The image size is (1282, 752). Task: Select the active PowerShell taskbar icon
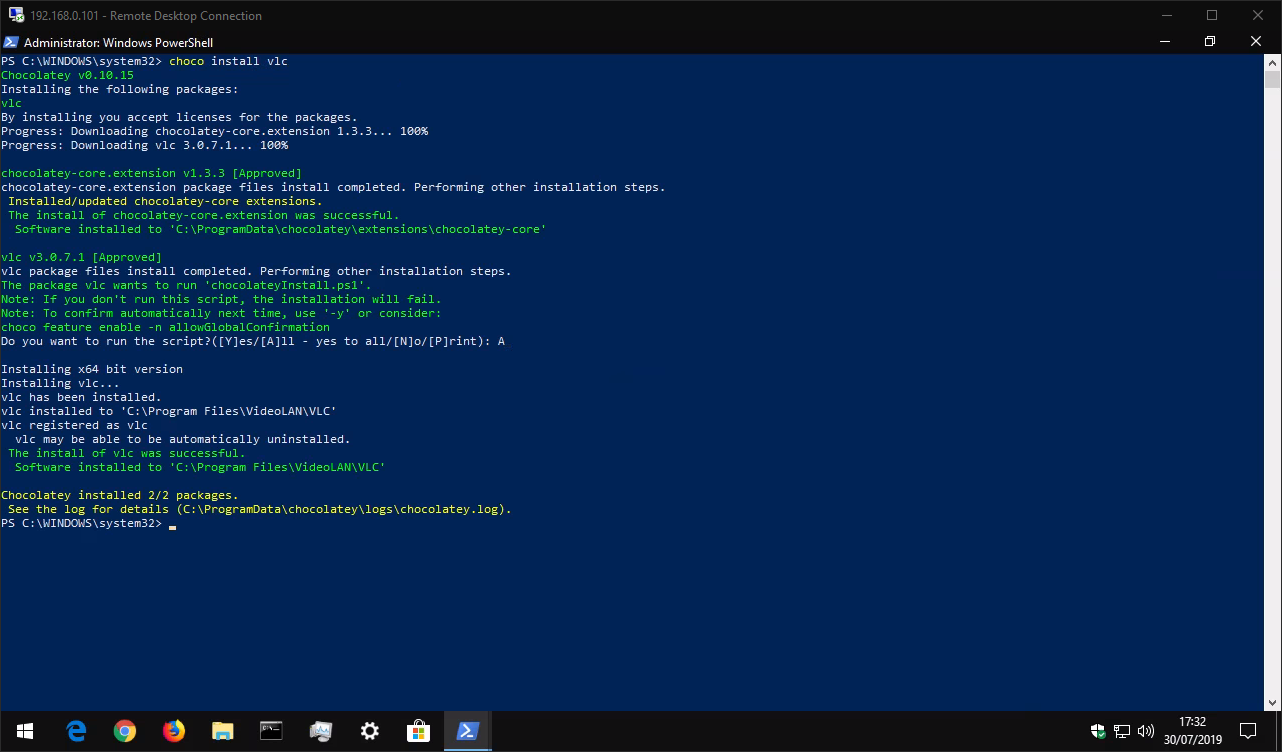tap(467, 731)
